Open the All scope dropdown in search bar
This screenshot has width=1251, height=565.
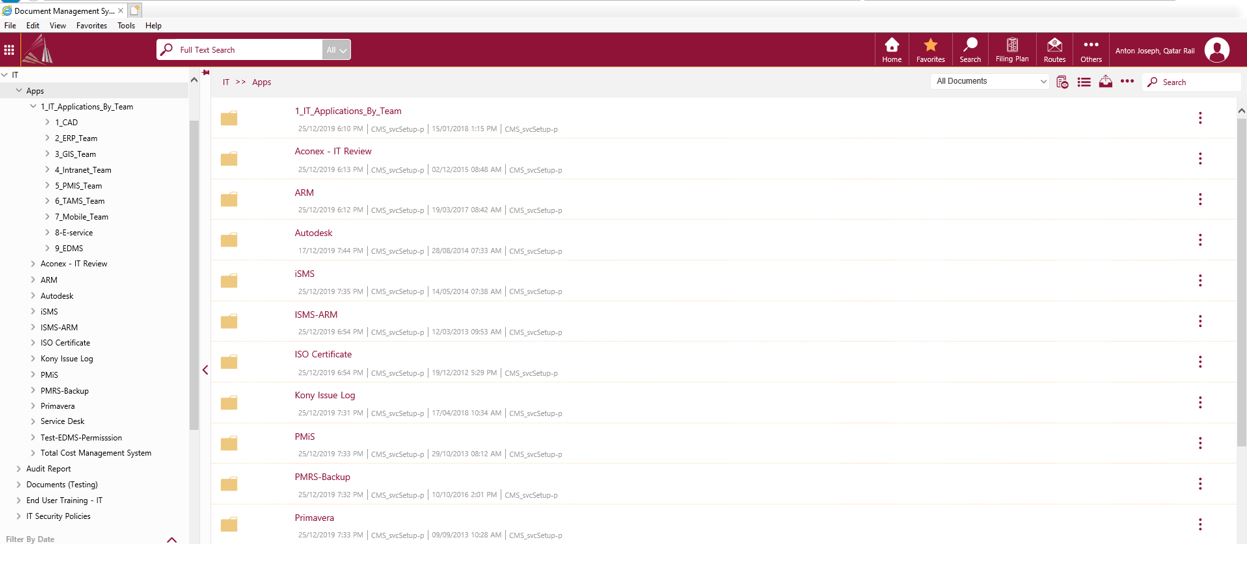click(337, 49)
